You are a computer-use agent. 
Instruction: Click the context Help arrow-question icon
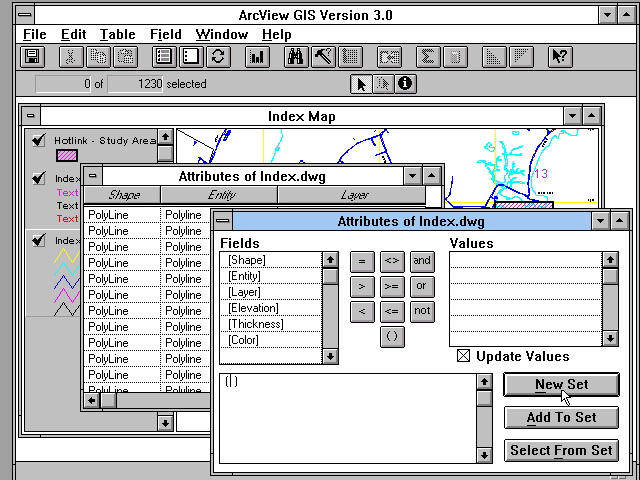[x=560, y=56]
